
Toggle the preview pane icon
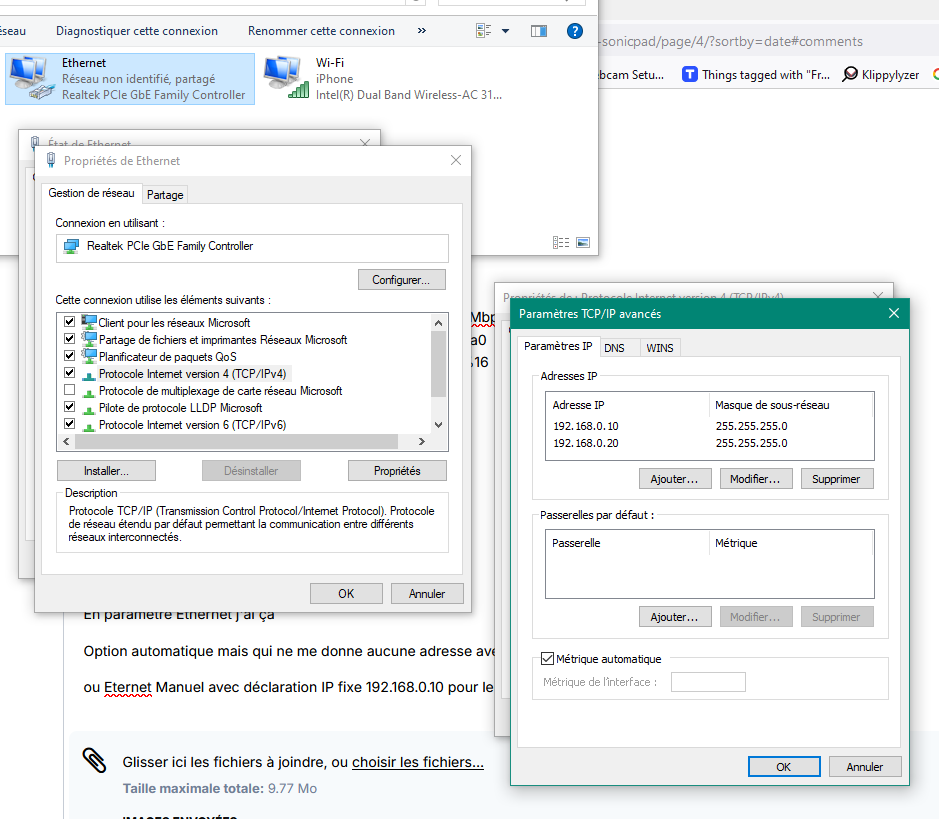[x=538, y=31]
